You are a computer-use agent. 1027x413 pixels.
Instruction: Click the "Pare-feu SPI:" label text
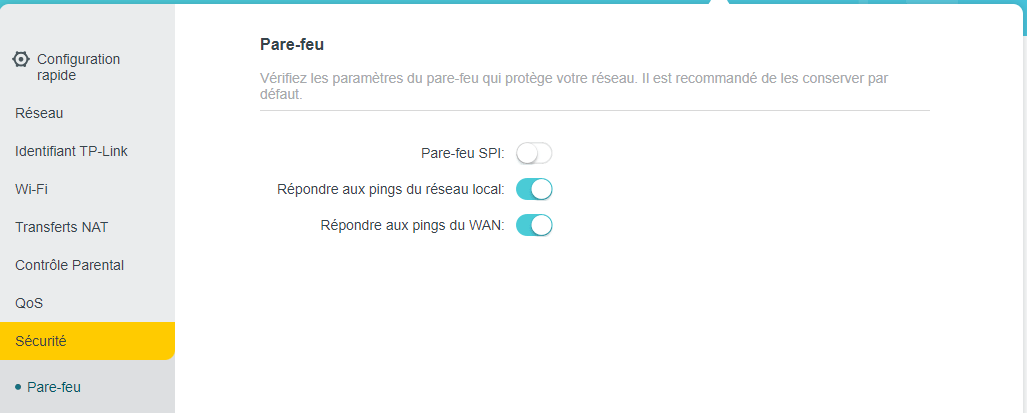click(461, 153)
